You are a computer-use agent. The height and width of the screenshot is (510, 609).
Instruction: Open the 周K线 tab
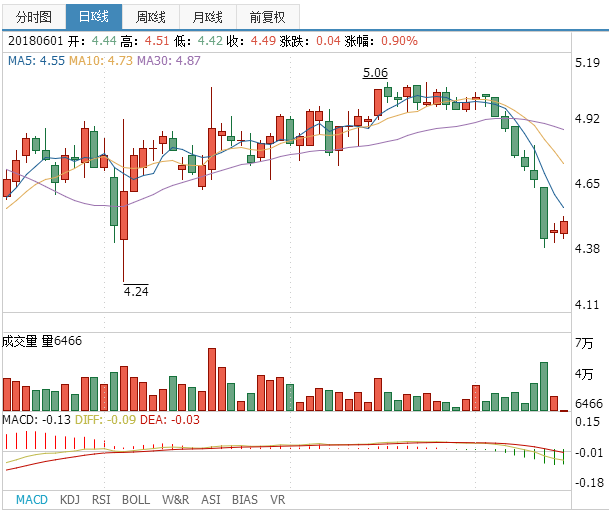point(151,17)
